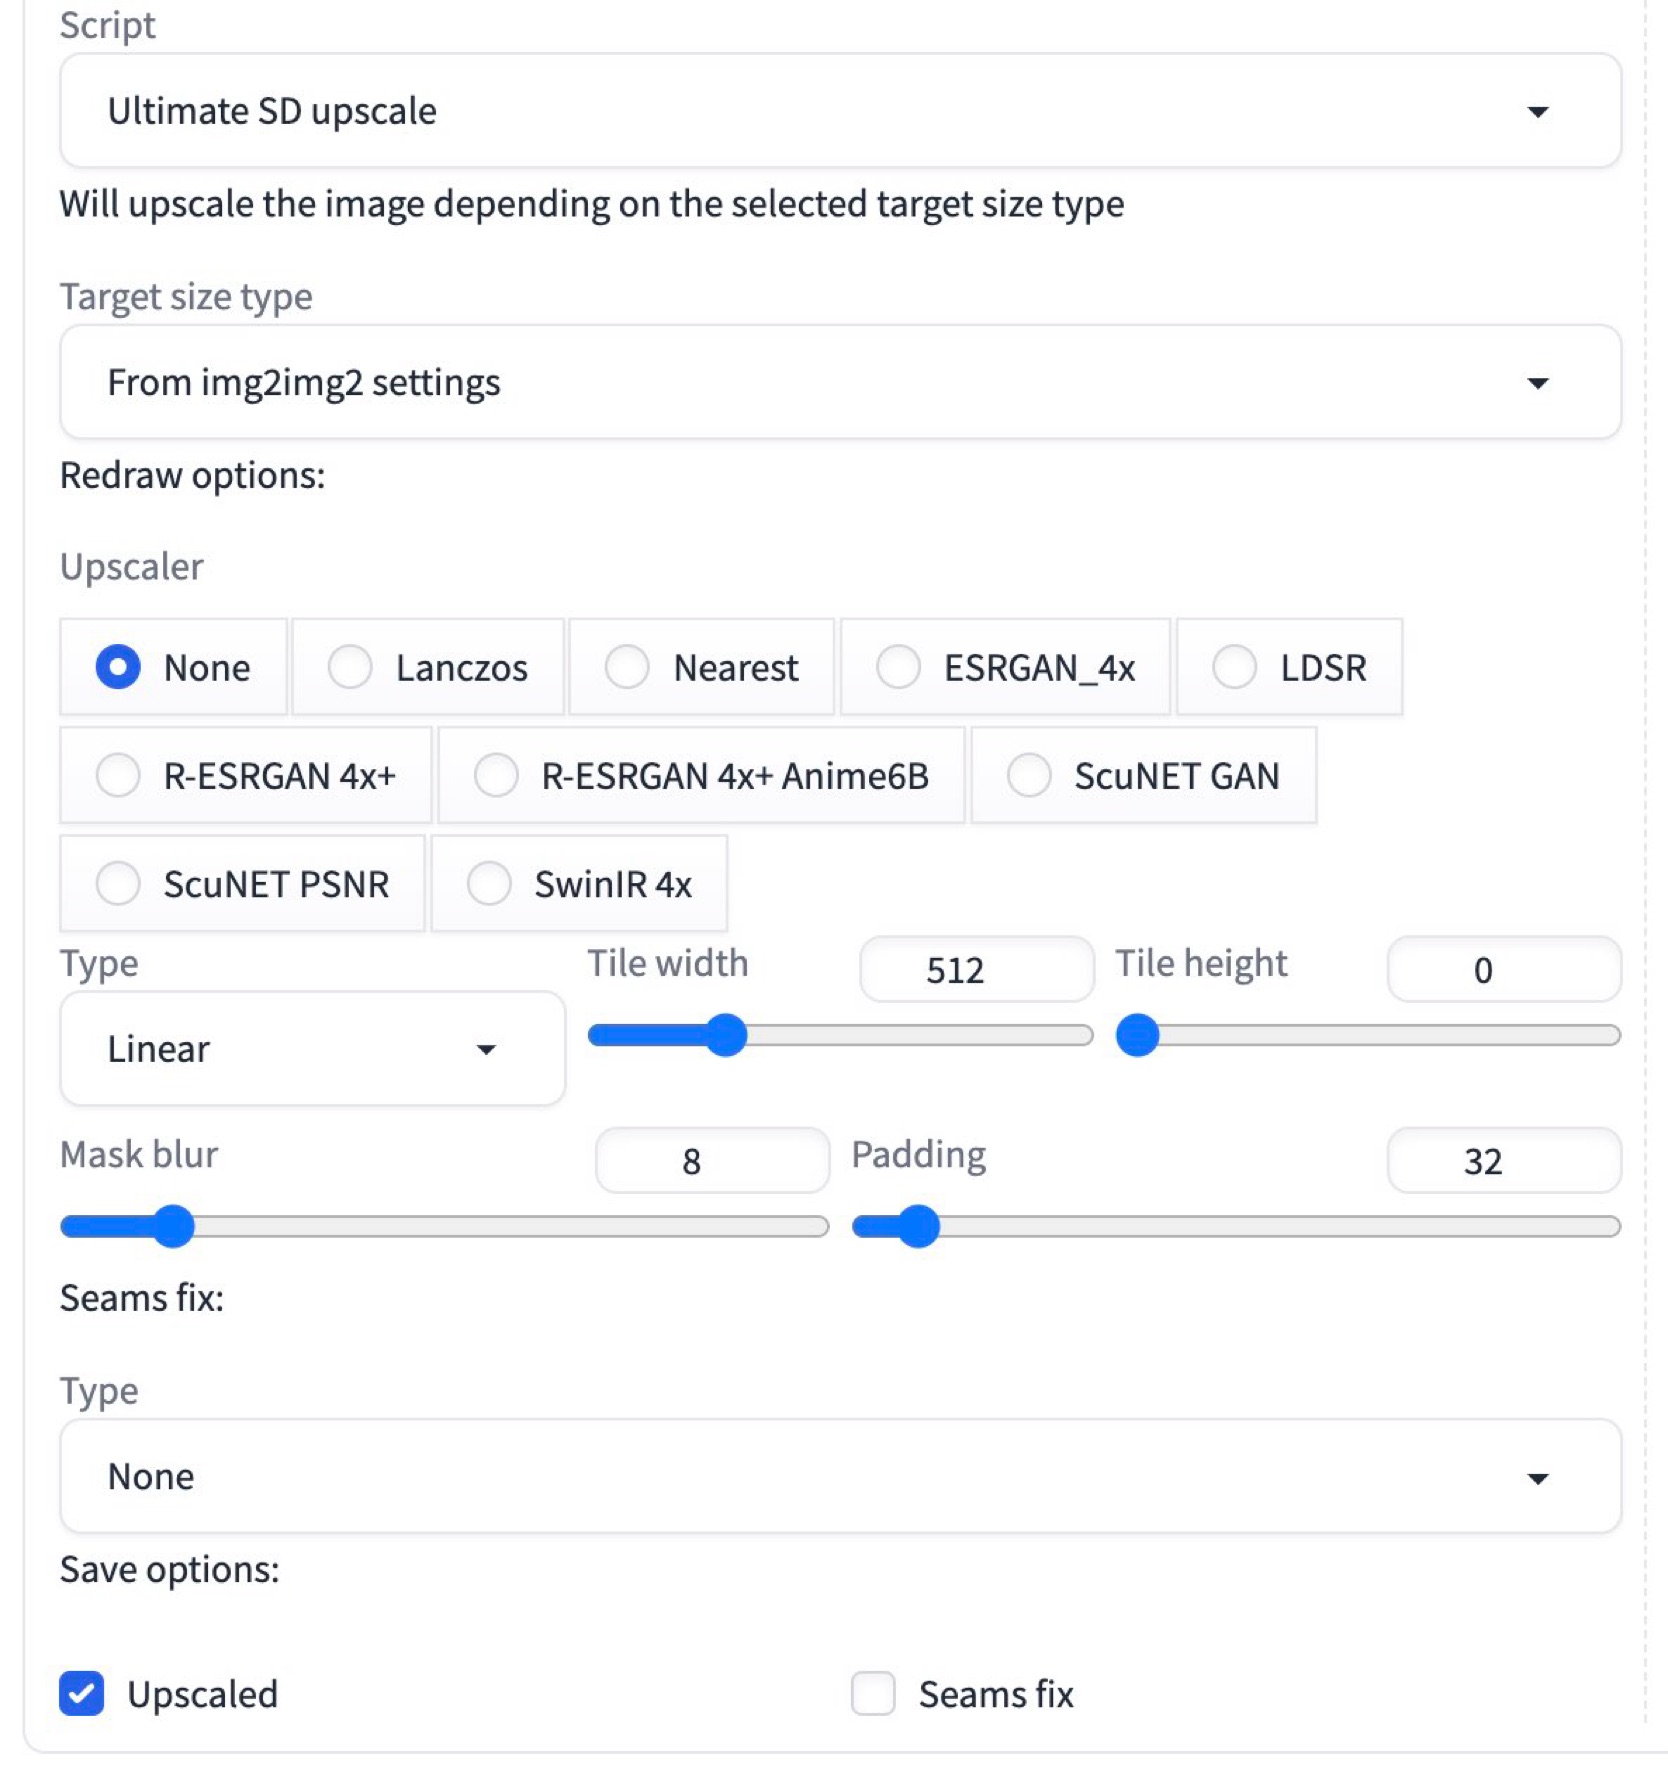This screenshot has width=1668, height=1776.
Task: Expand the Target size type dropdown
Action: point(838,383)
